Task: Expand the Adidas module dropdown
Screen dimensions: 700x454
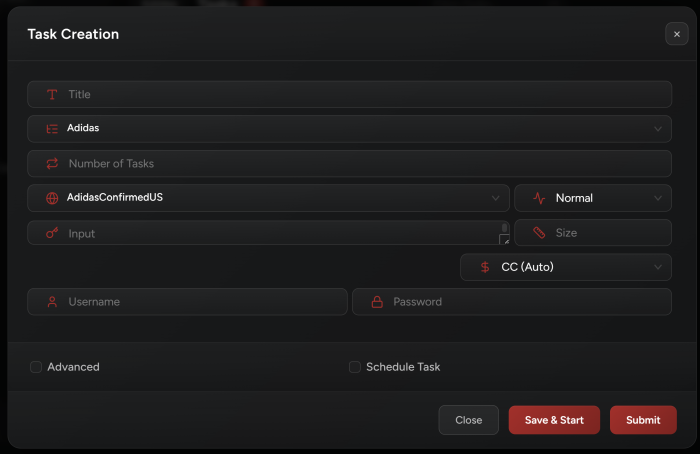Action: pyautogui.click(x=350, y=129)
